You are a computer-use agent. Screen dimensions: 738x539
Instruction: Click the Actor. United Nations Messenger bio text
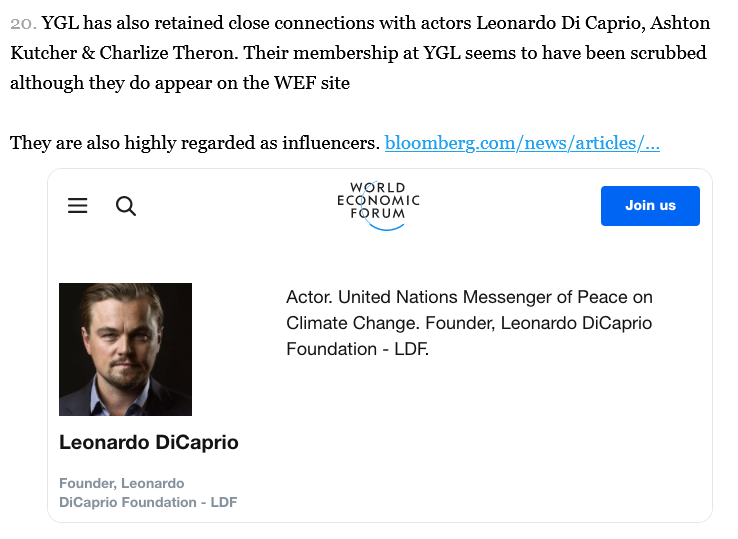(x=469, y=323)
